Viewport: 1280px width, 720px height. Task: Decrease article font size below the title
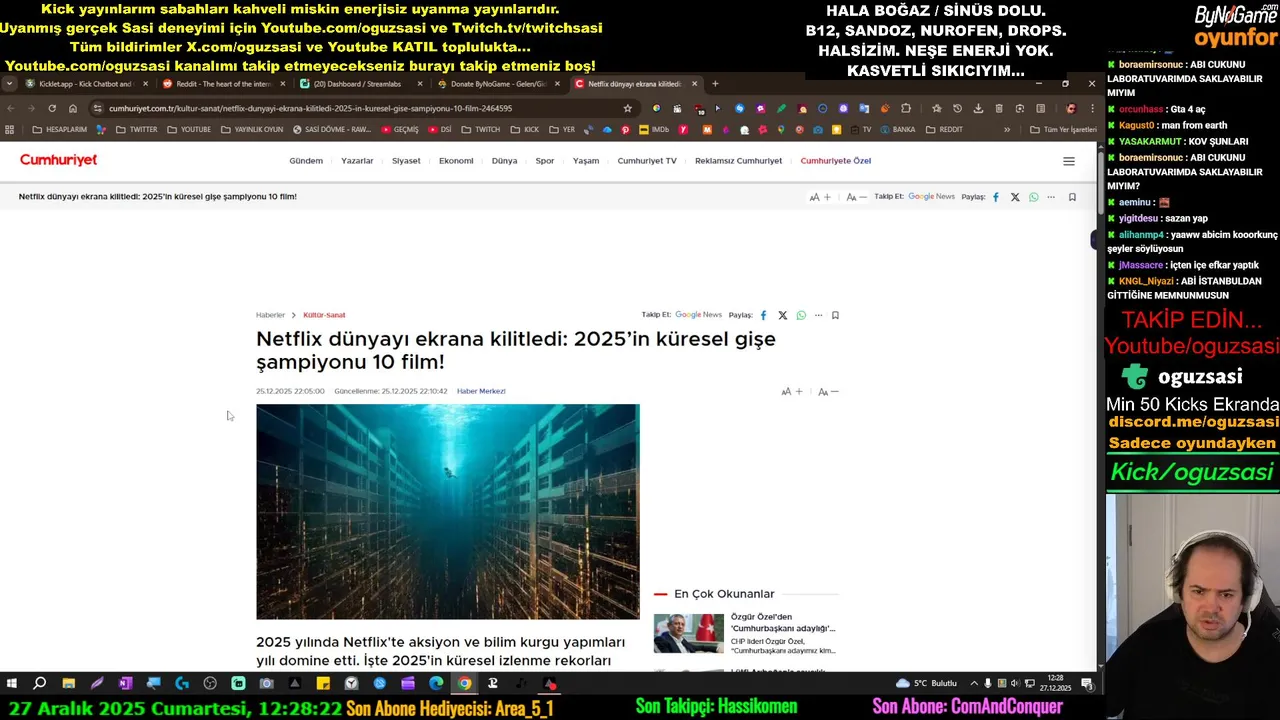click(828, 392)
